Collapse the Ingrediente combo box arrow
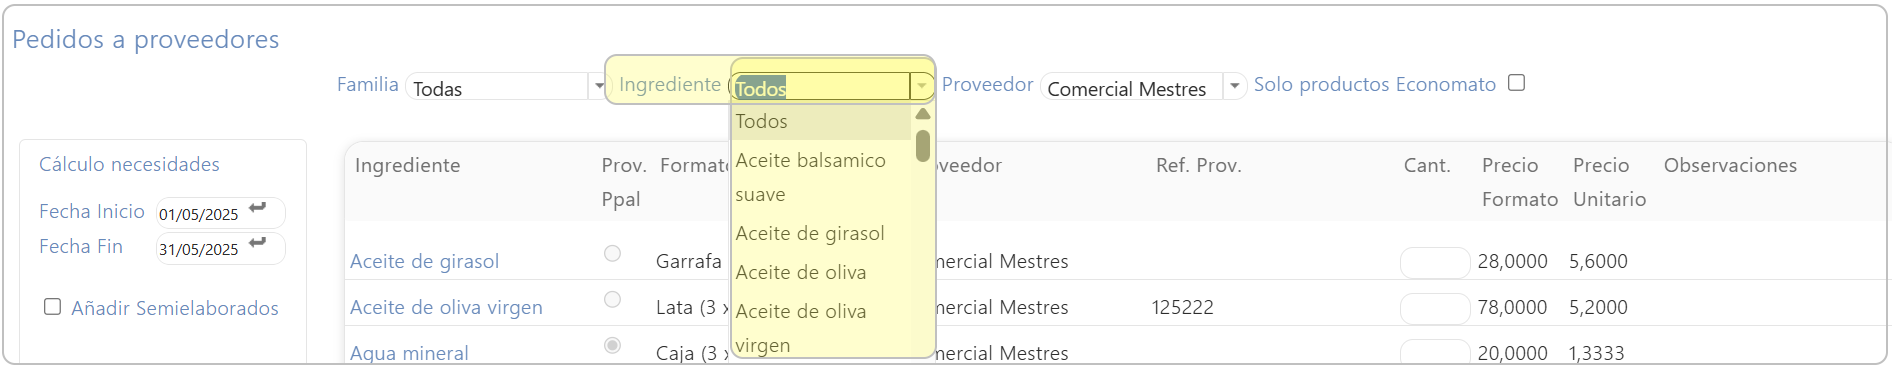The image size is (1892, 365). (x=922, y=86)
